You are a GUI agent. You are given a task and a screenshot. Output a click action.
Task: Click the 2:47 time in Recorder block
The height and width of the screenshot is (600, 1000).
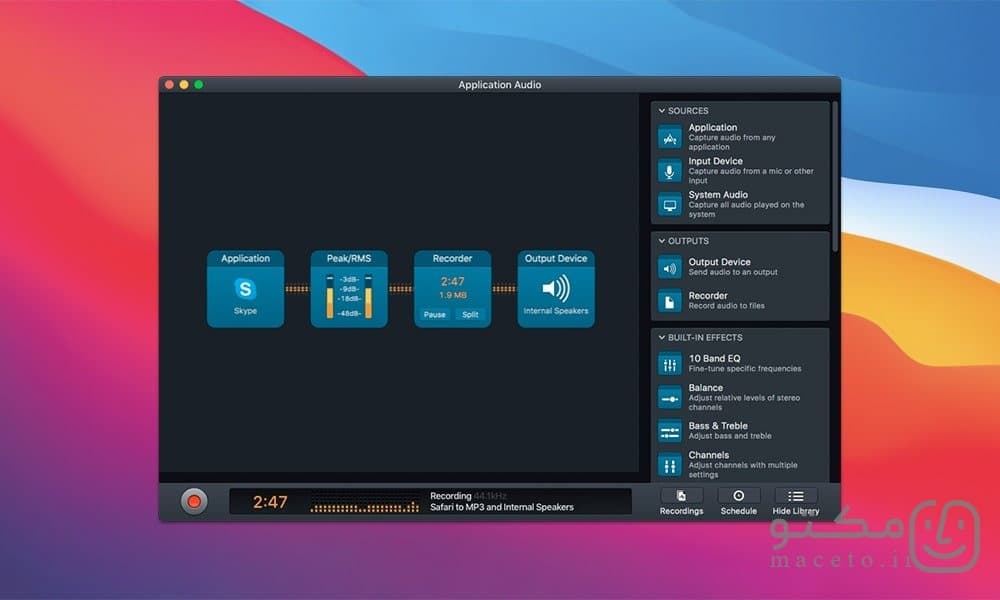pos(453,281)
